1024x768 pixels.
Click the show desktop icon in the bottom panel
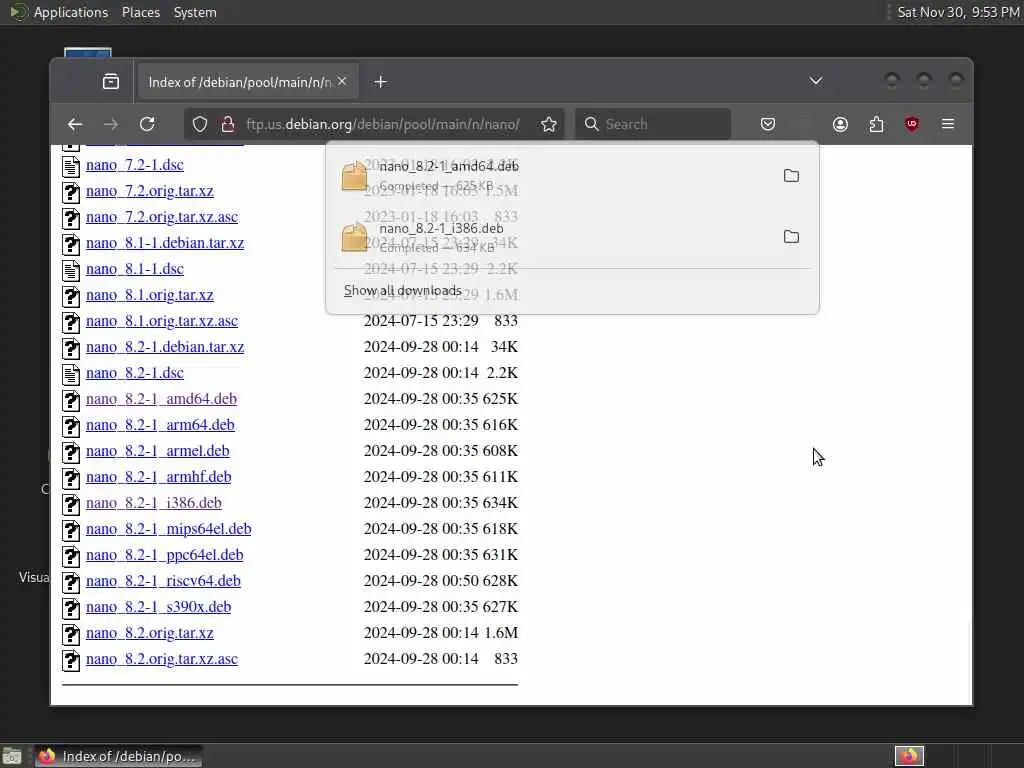point(12,756)
